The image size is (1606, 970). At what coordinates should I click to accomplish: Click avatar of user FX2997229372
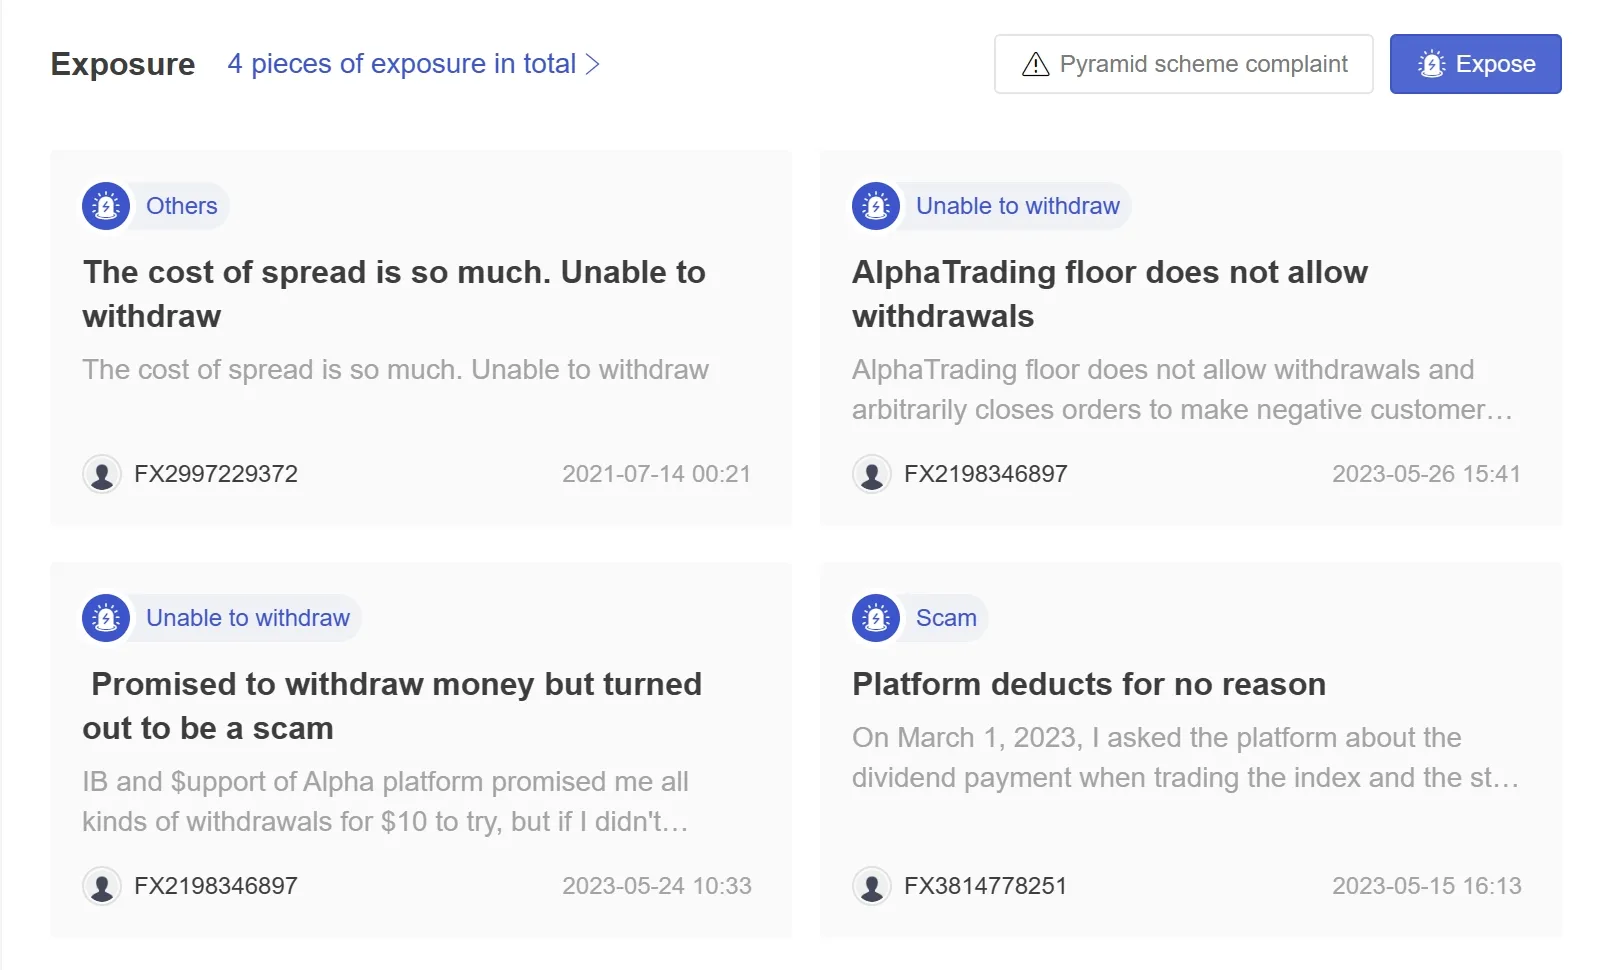click(102, 474)
